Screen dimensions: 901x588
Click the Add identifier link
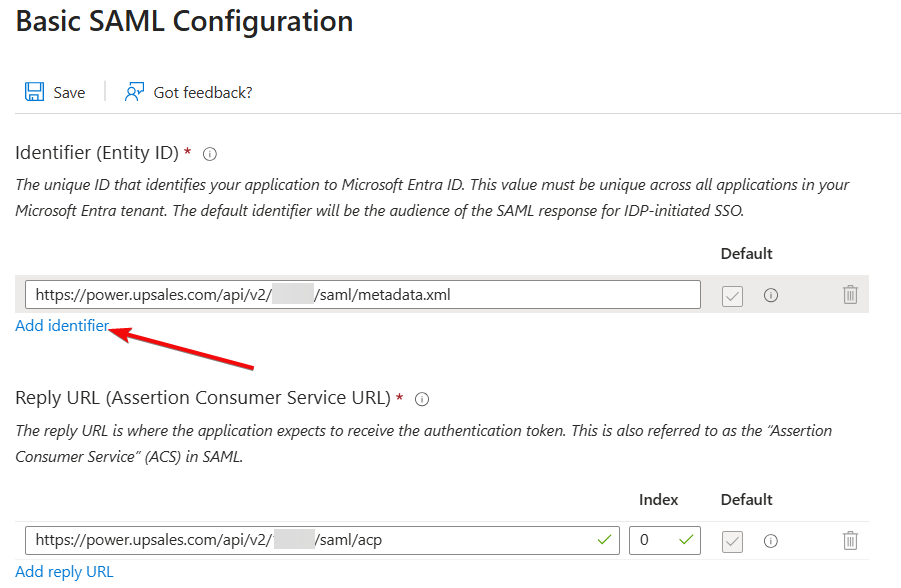(x=62, y=326)
